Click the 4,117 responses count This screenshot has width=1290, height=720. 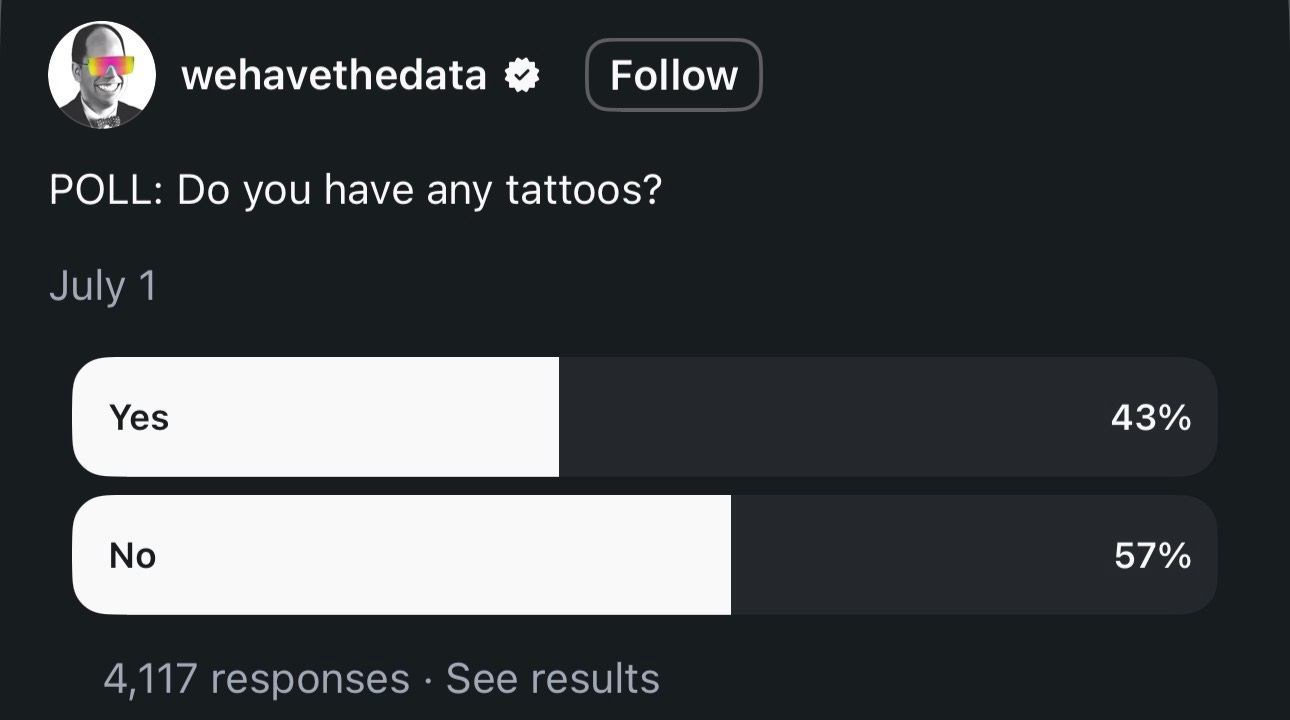pyautogui.click(x=256, y=679)
